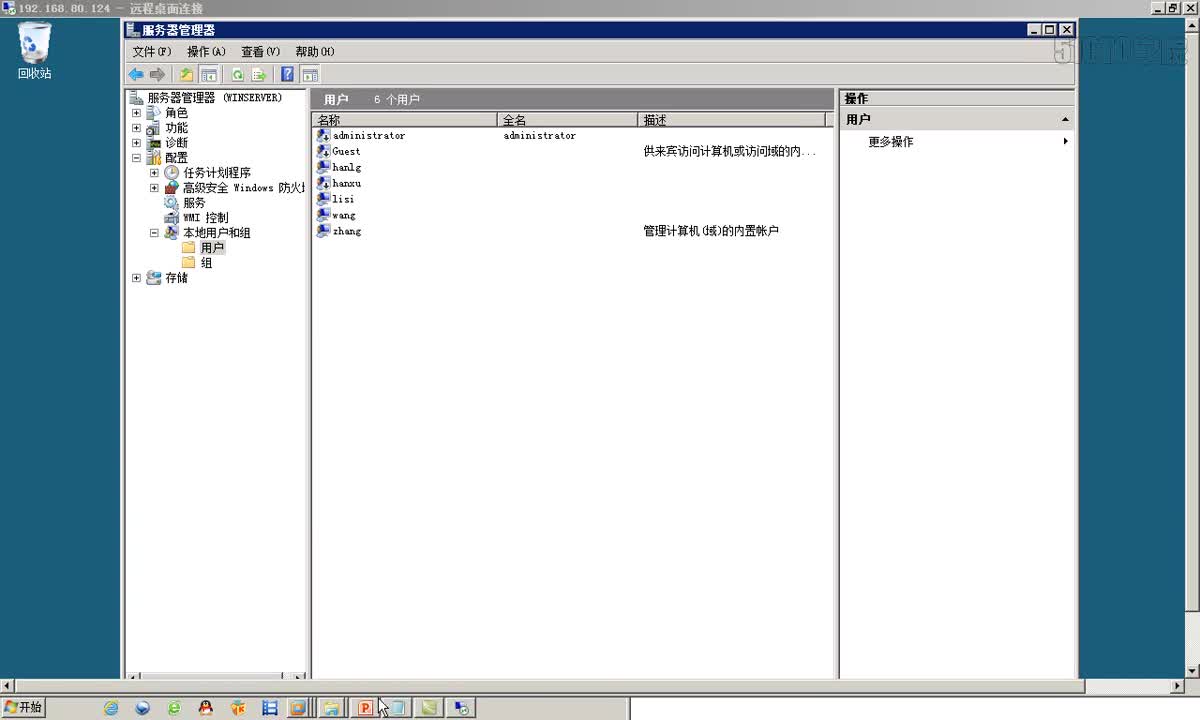Open the 帮助(H) menu
Screen dimensions: 1200x720
point(314,52)
